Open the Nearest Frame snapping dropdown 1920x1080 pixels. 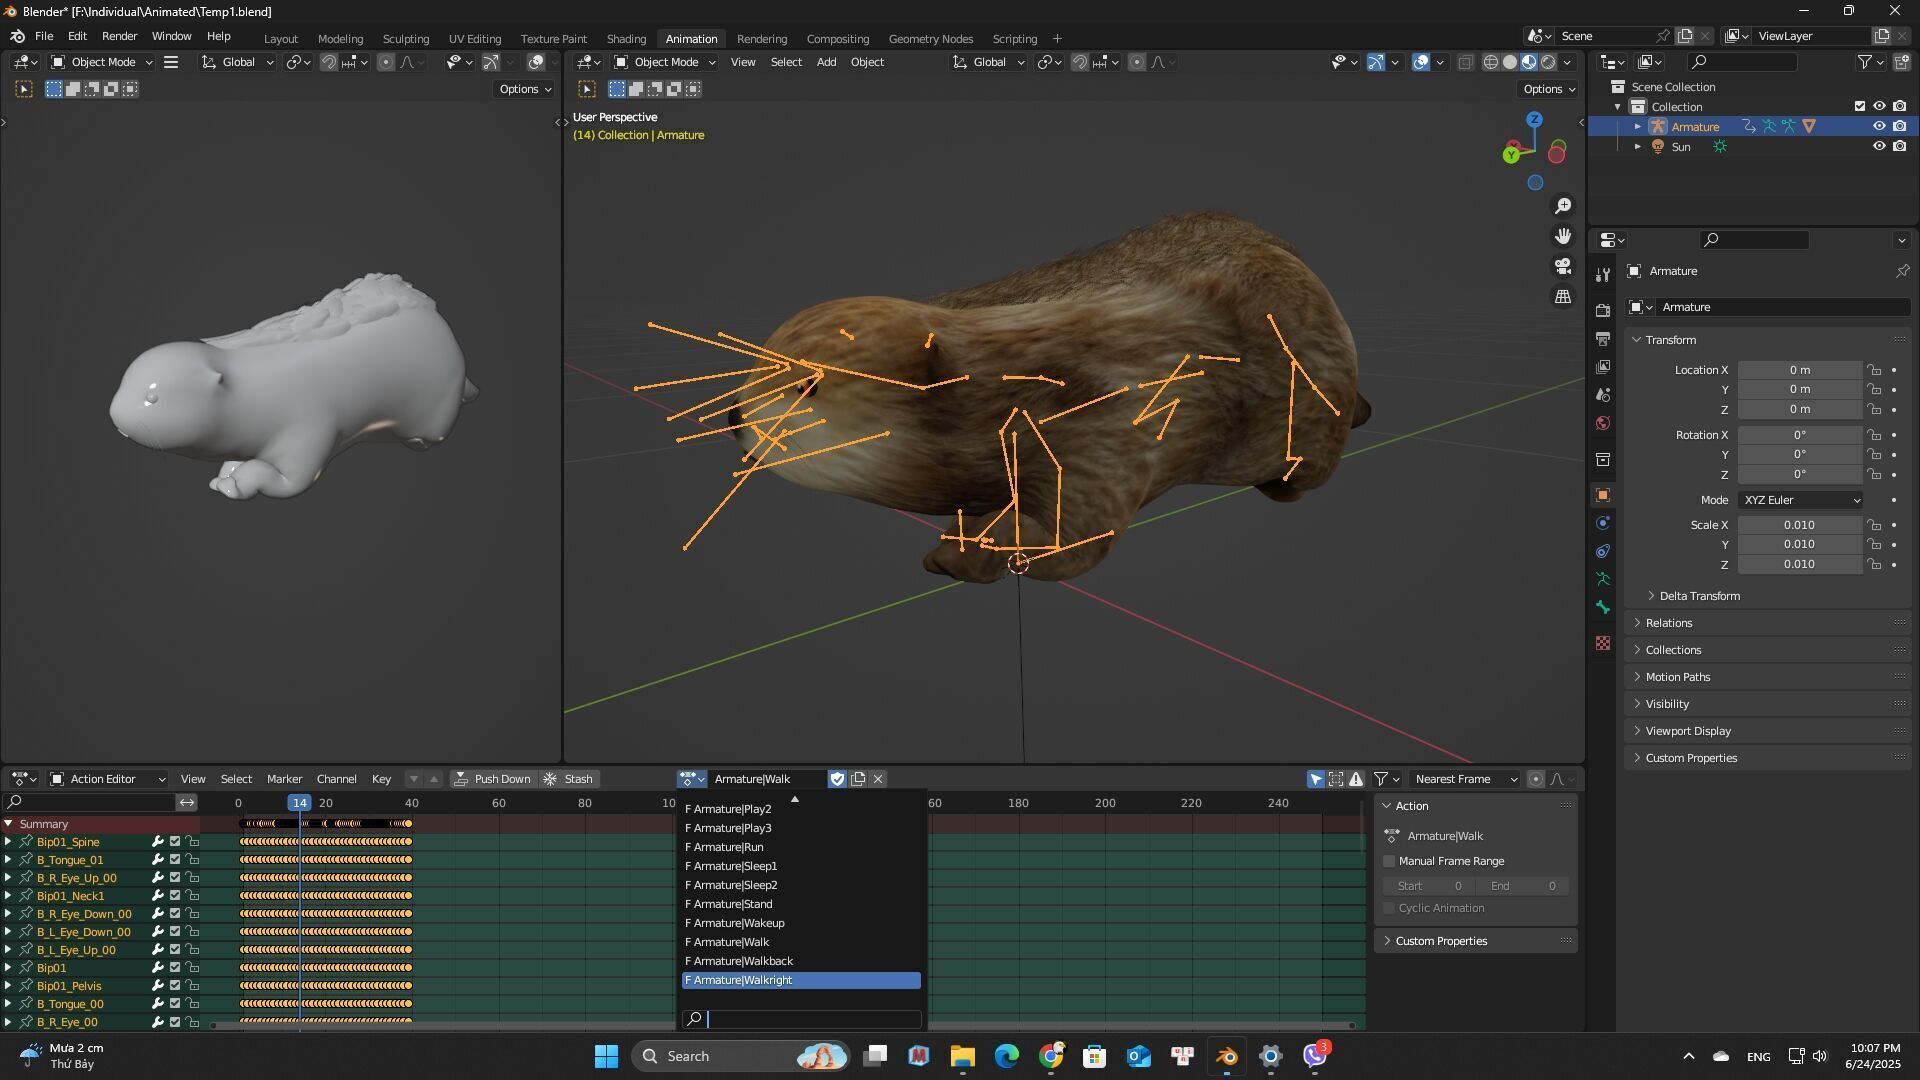click(x=1465, y=779)
